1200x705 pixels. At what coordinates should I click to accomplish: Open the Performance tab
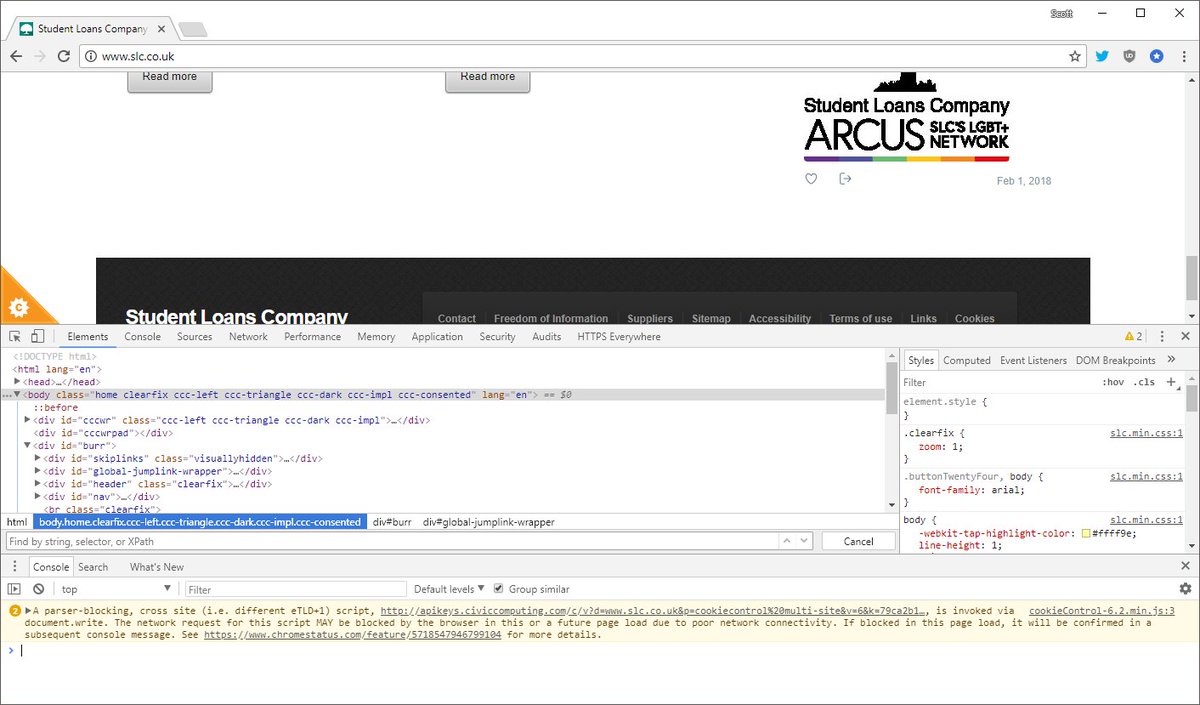tap(312, 337)
